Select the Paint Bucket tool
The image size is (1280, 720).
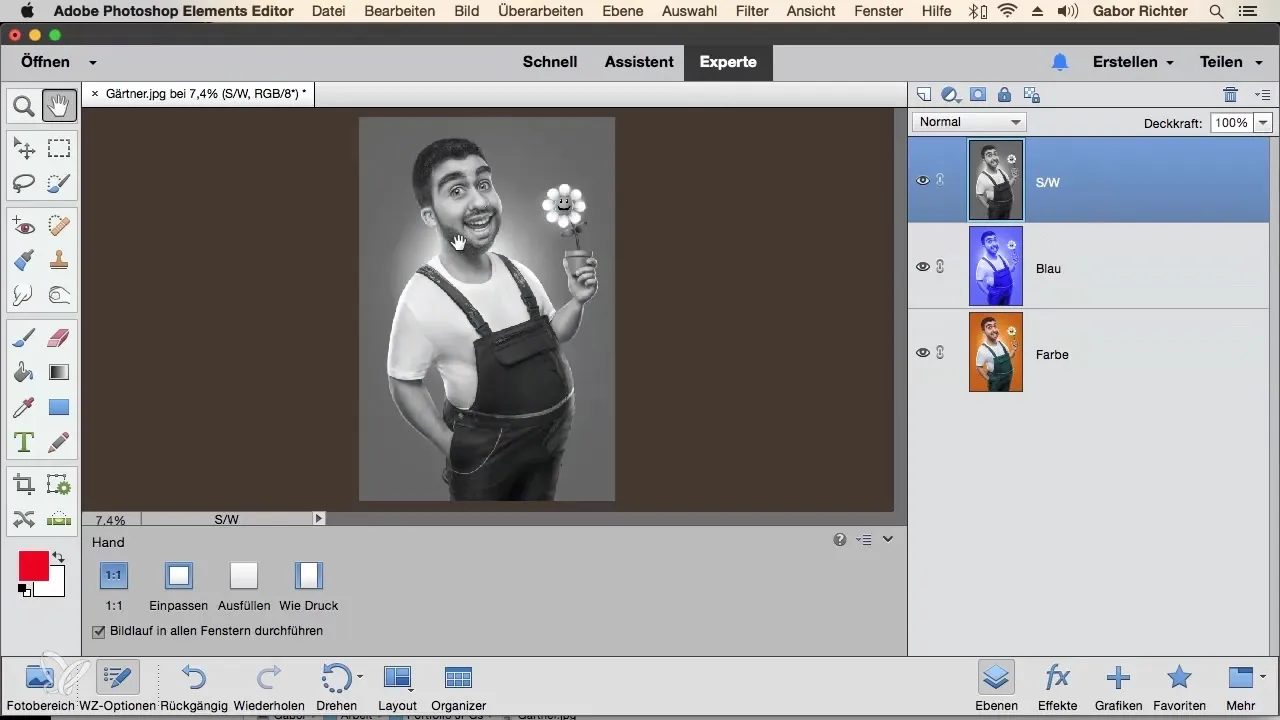[24, 373]
